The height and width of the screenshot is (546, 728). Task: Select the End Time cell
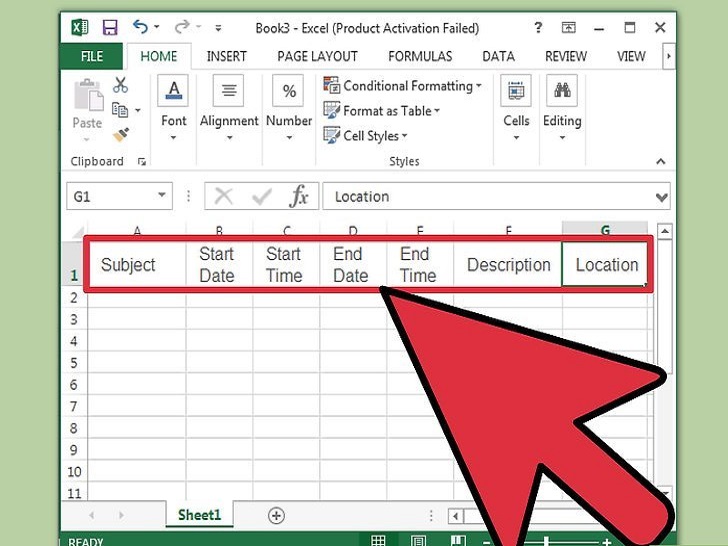click(420, 265)
